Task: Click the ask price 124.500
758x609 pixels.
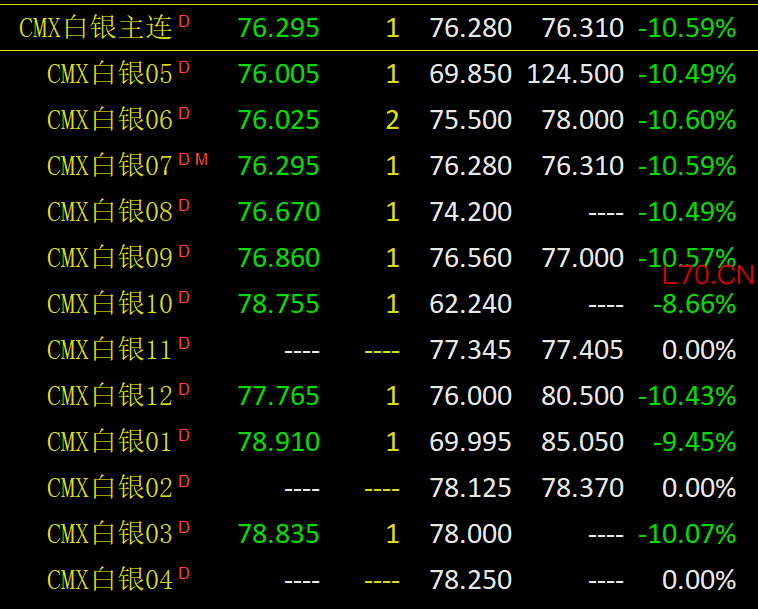Action: (x=575, y=74)
